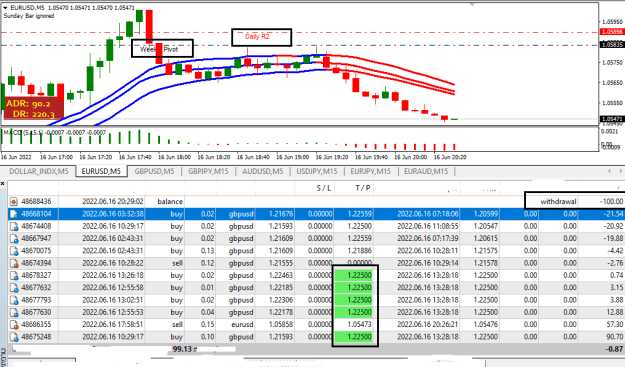This screenshot has height=367, width=625.
Task: Select the red 1.05898 price label on axis
Action: (x=611, y=32)
